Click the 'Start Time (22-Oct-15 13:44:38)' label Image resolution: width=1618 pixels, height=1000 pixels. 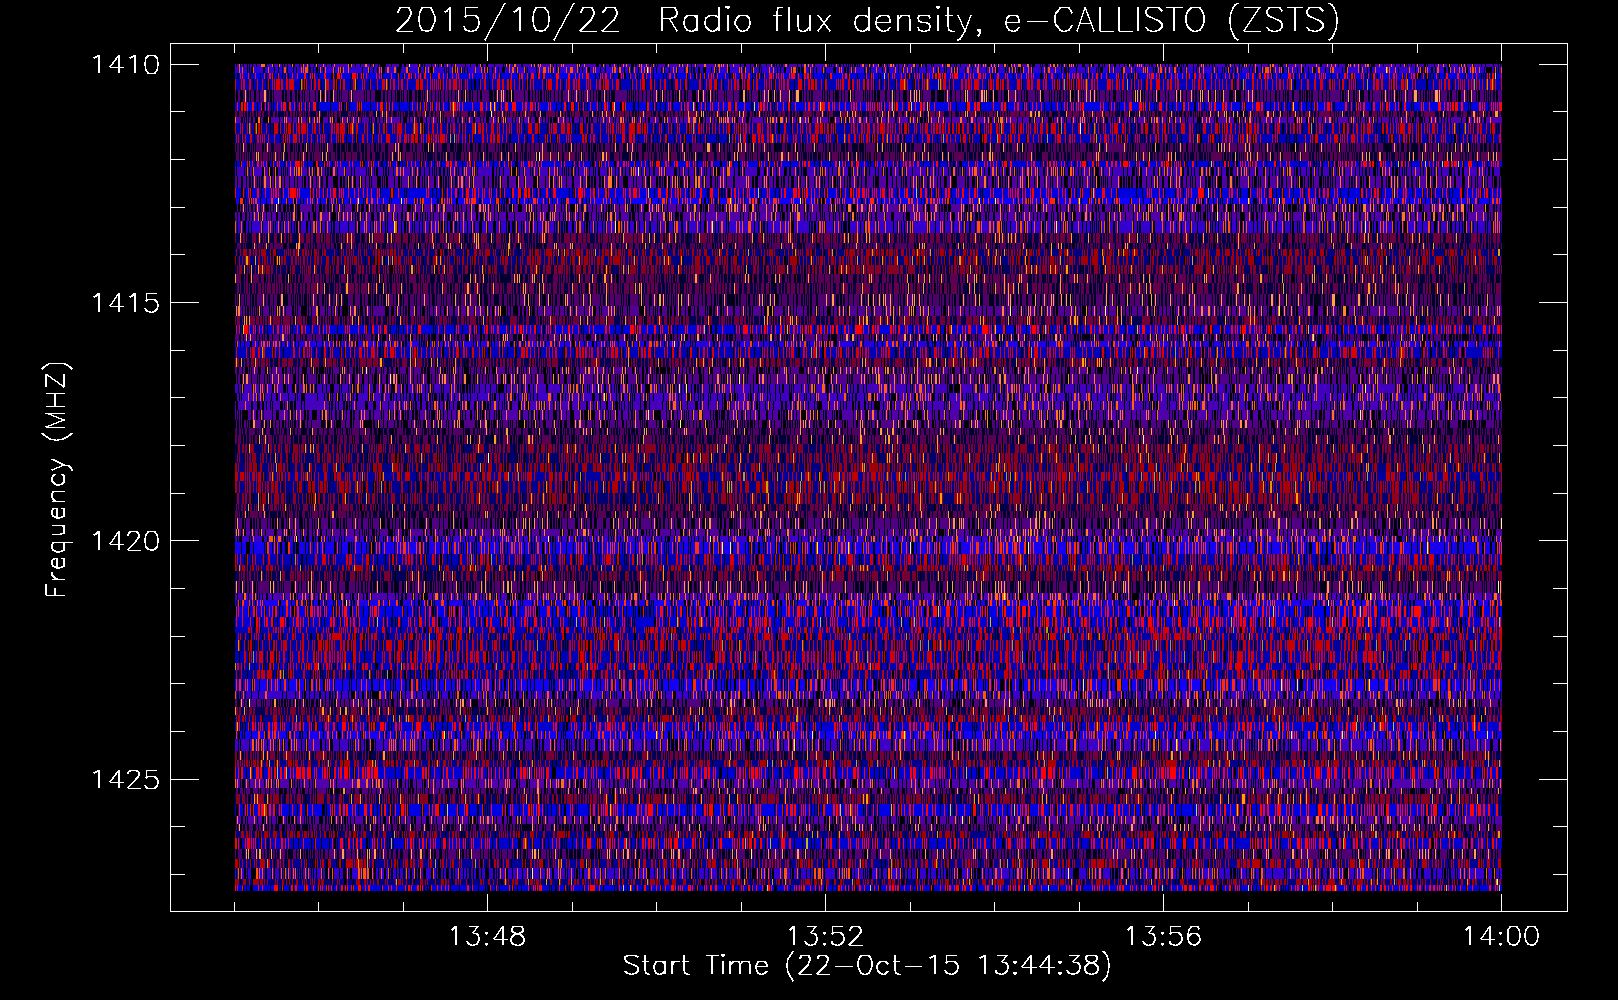pyautogui.click(x=867, y=966)
